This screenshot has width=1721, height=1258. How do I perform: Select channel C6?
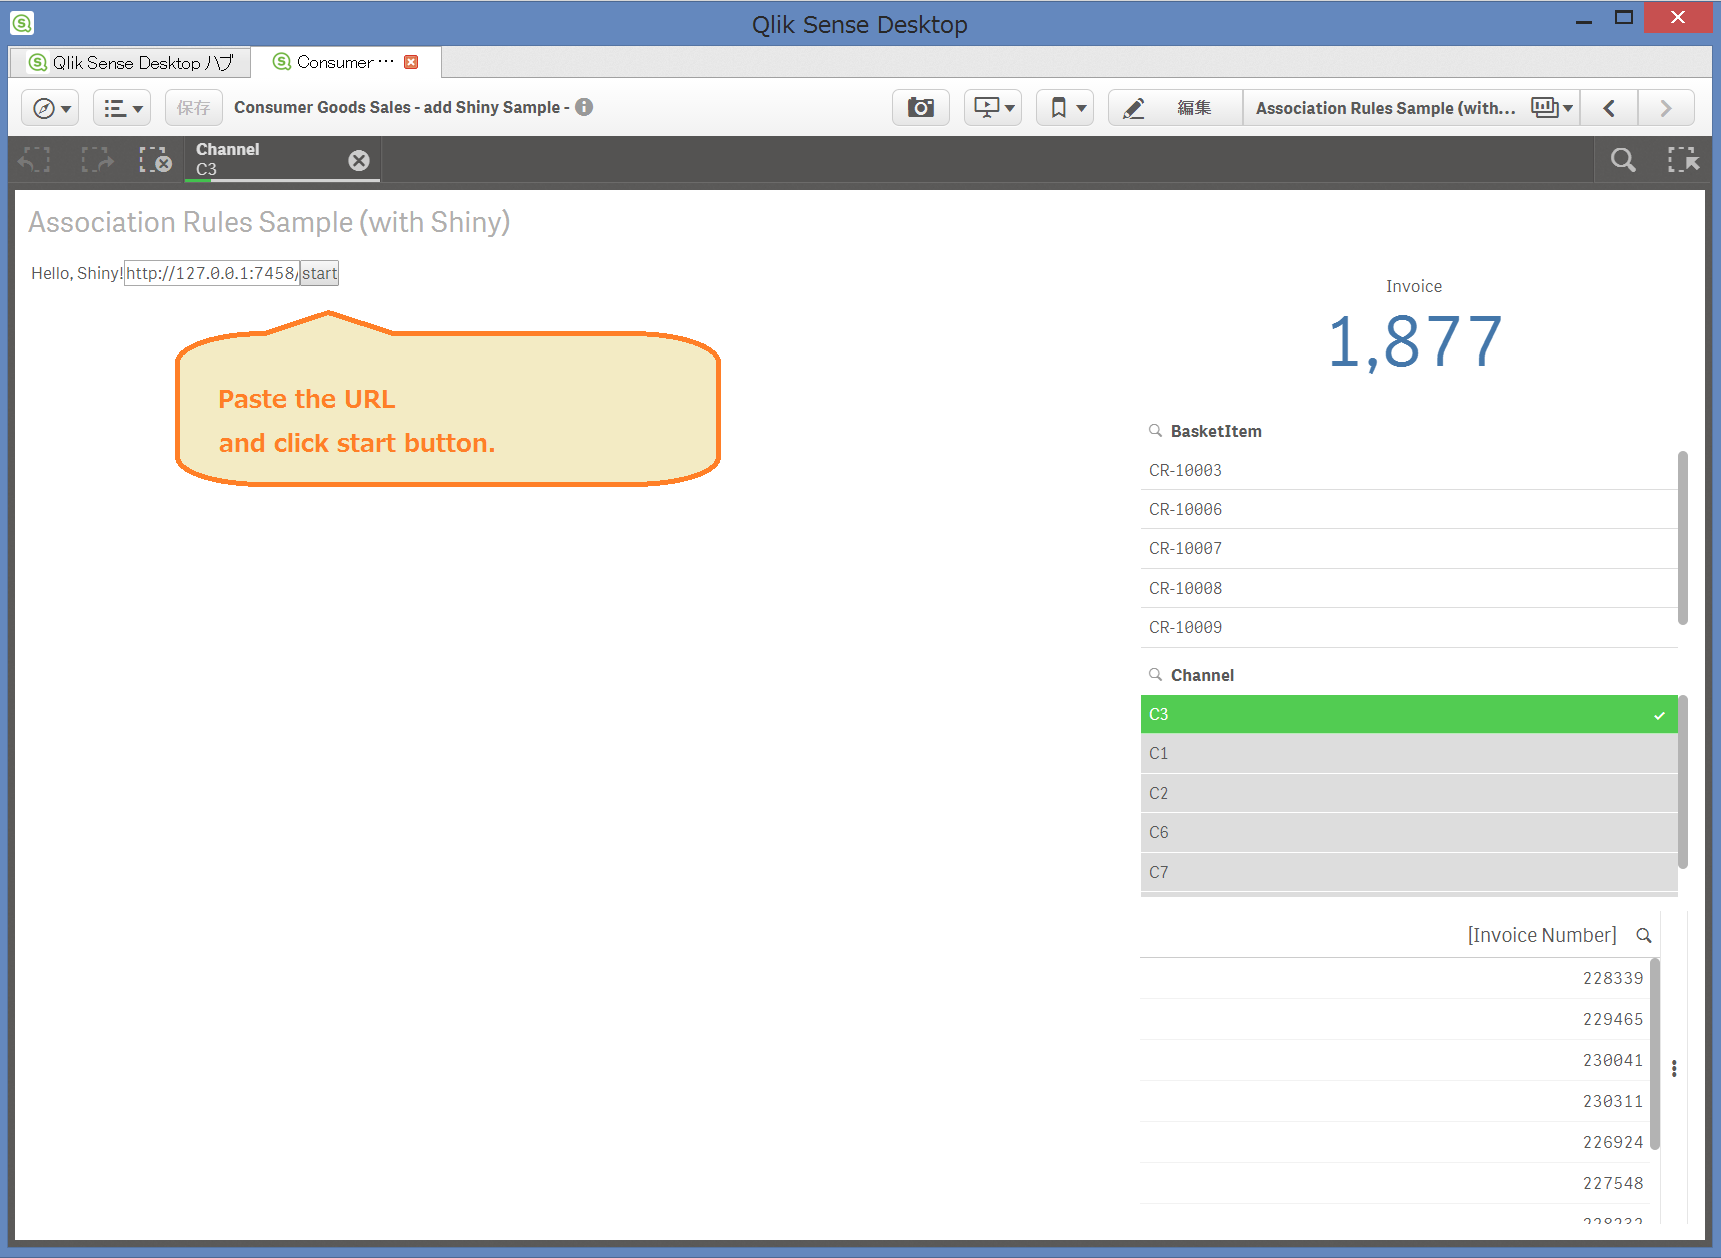(1408, 832)
